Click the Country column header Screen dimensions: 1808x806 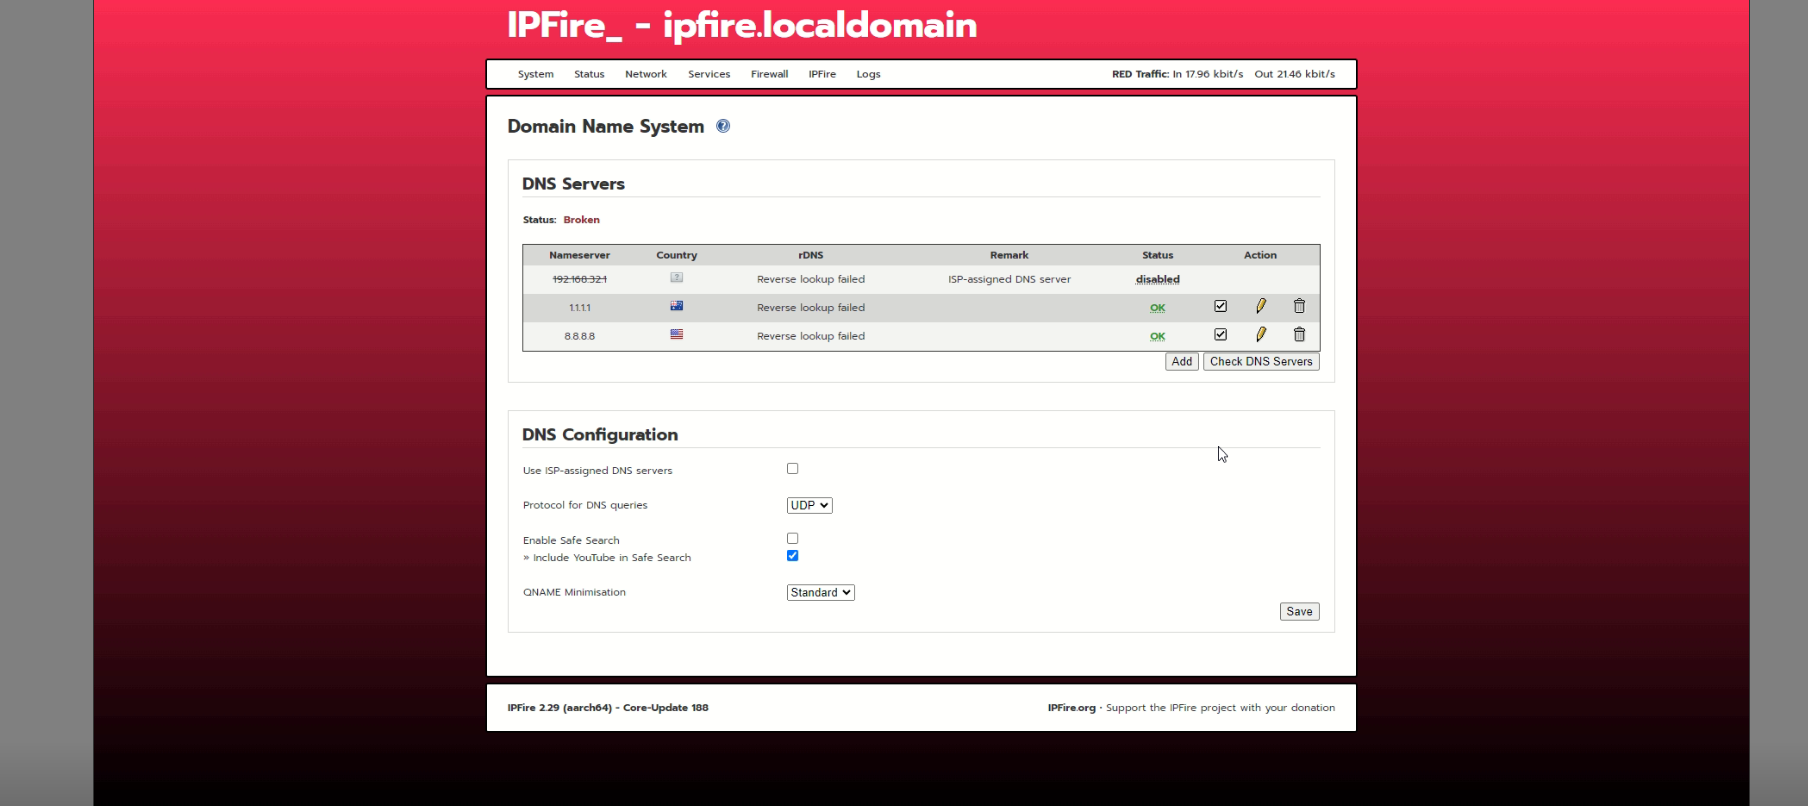(677, 255)
